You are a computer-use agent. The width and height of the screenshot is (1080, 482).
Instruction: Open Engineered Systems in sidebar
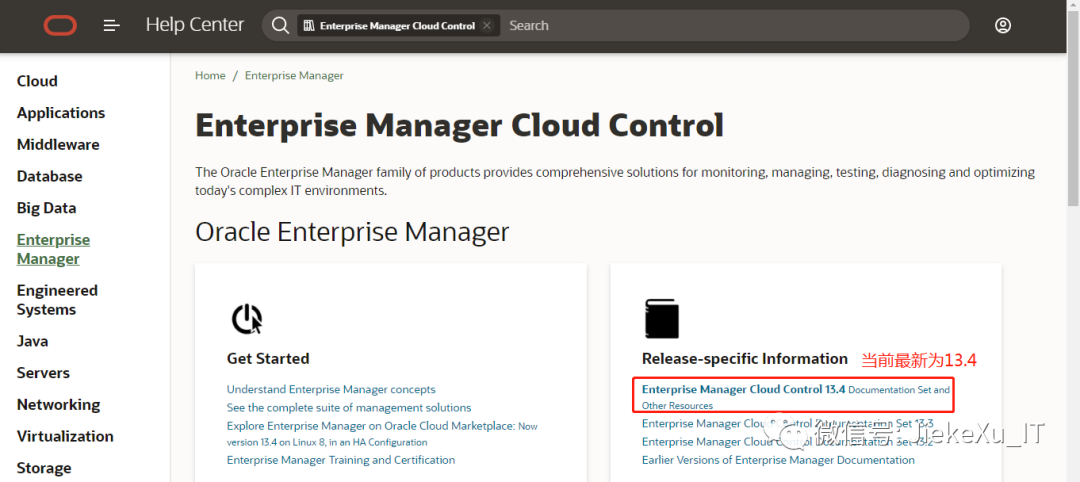pos(57,300)
